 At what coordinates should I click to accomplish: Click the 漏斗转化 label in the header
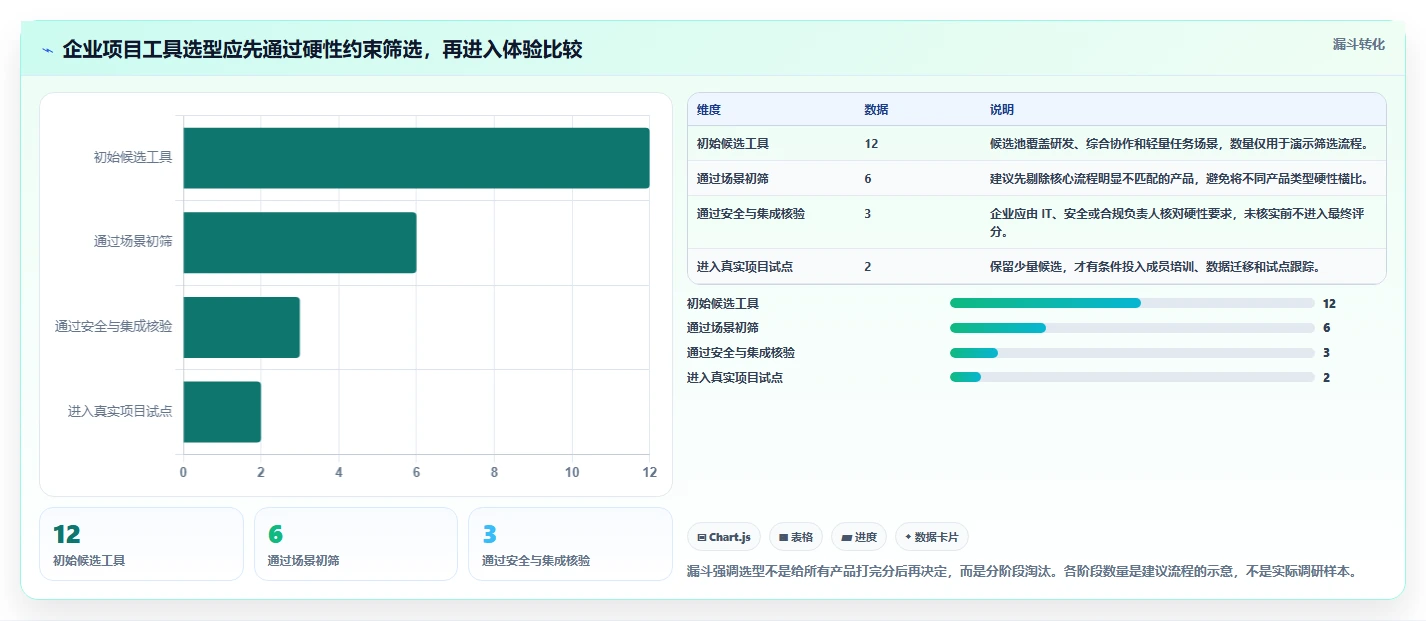point(1359,44)
